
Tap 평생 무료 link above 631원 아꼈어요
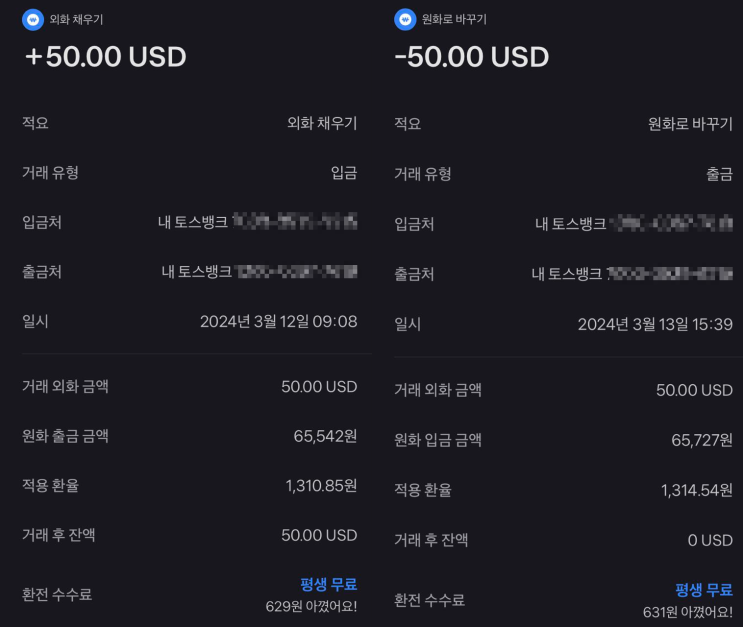(703, 589)
